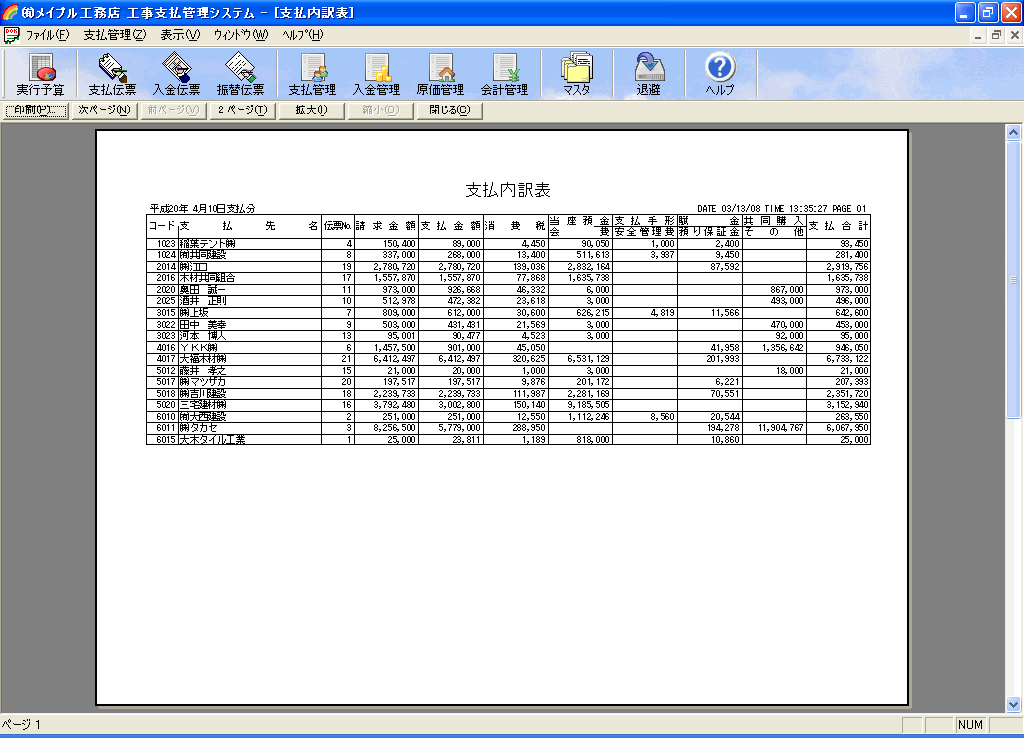Open the ヘルプ question mark icon

pyautogui.click(x=720, y=74)
